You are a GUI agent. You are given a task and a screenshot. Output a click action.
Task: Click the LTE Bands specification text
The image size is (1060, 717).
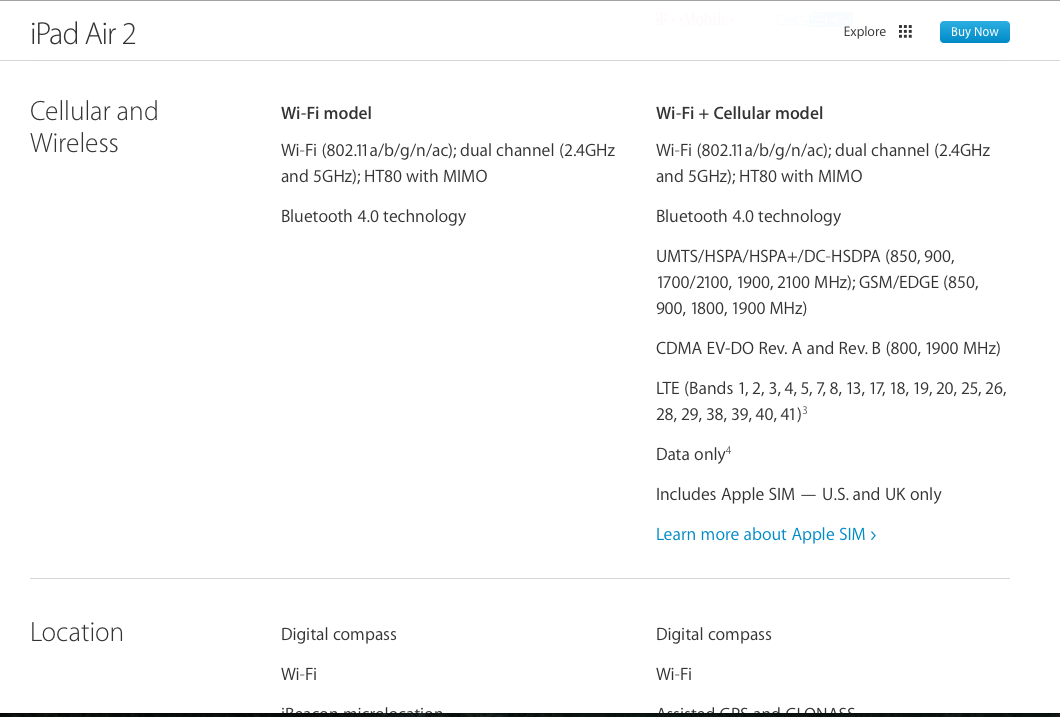832,401
